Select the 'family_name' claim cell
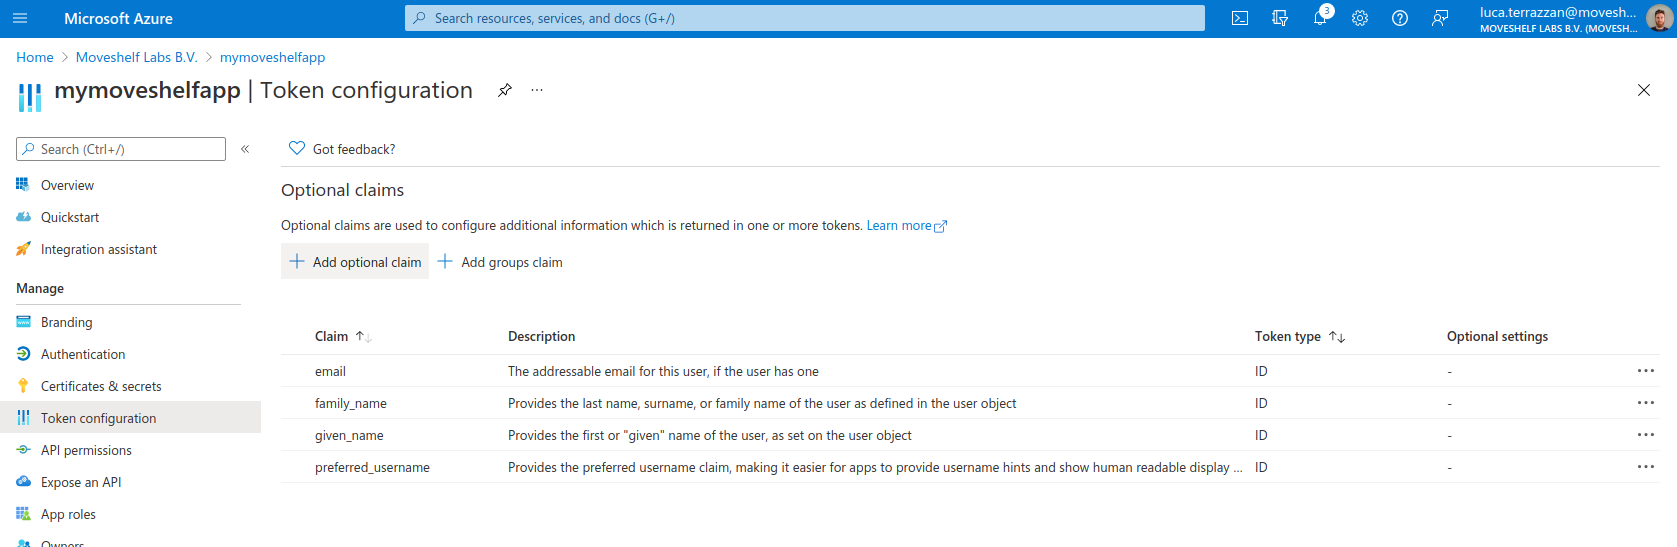The width and height of the screenshot is (1677, 547). [x=351, y=403]
